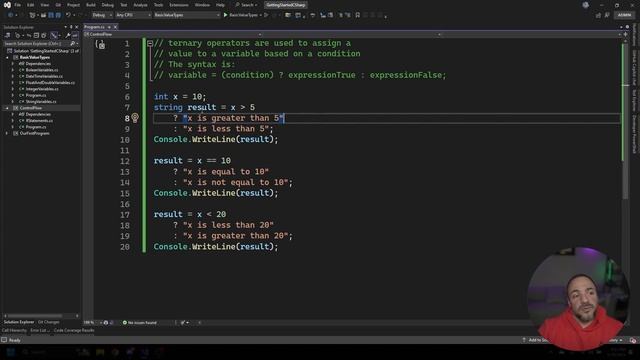Toggle the pin on the Program.cs tab
Viewport: 640px width, 360px height.
pos(109,27)
